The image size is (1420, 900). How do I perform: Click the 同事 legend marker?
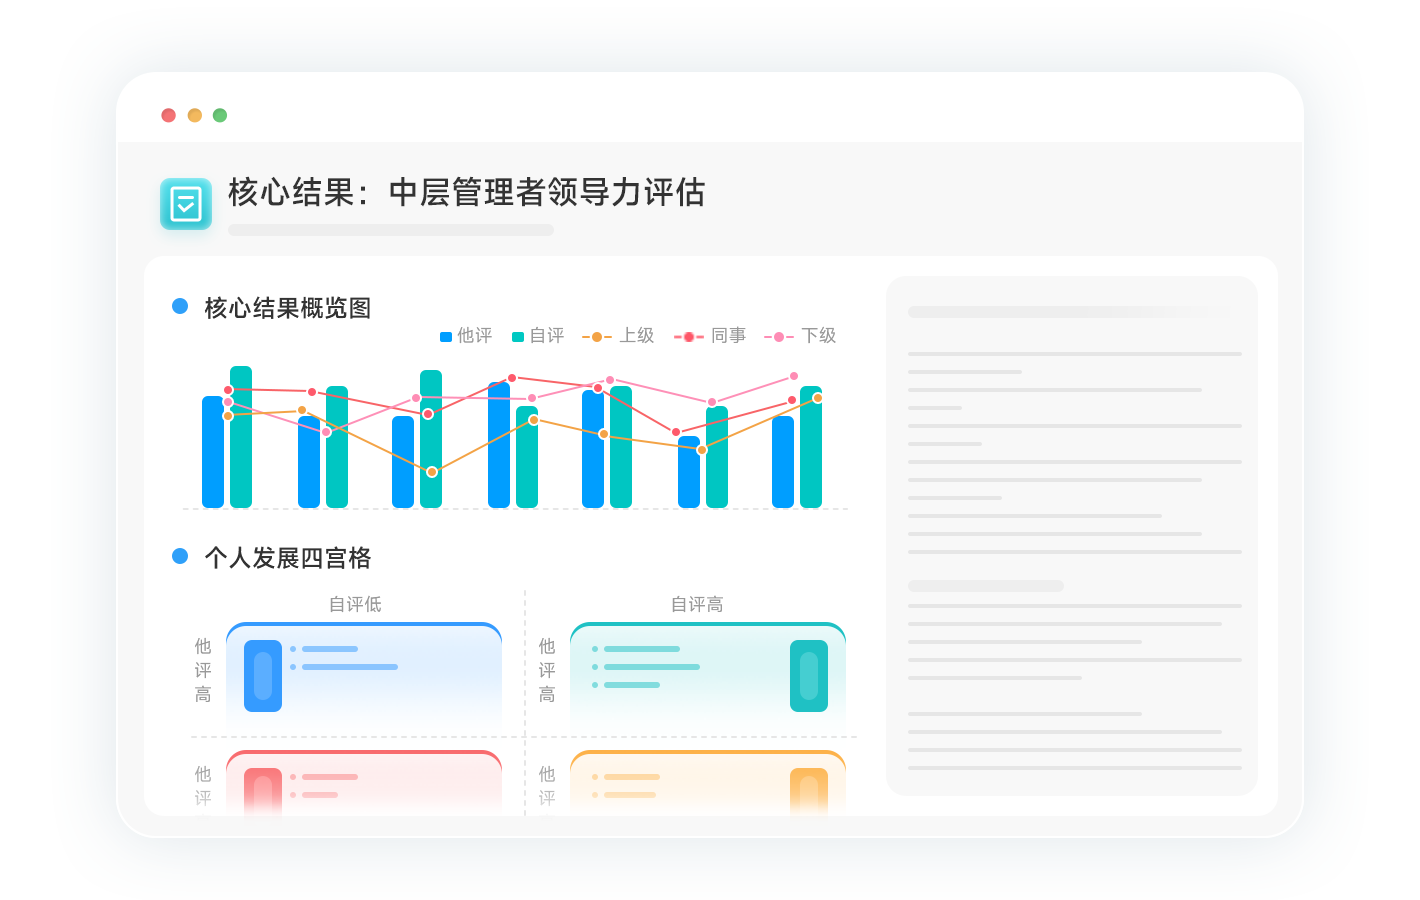click(689, 337)
